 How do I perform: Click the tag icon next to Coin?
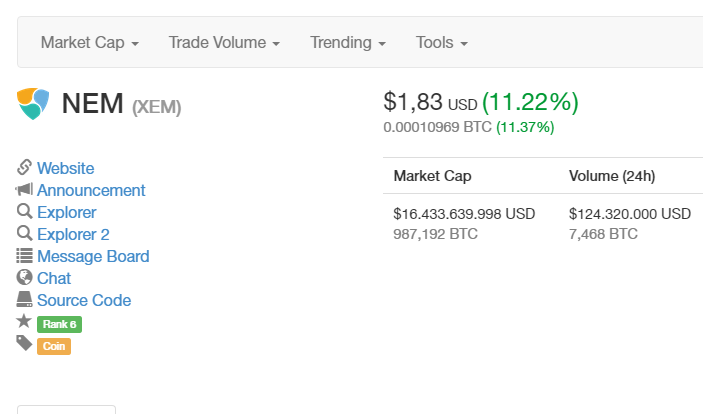[25, 344]
